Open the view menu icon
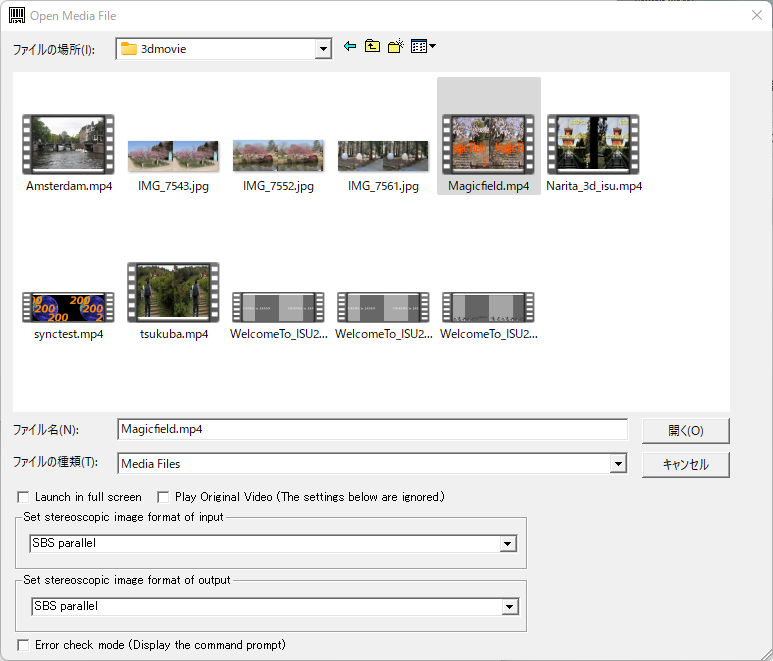The height and width of the screenshot is (661, 773). pyautogui.click(x=423, y=46)
